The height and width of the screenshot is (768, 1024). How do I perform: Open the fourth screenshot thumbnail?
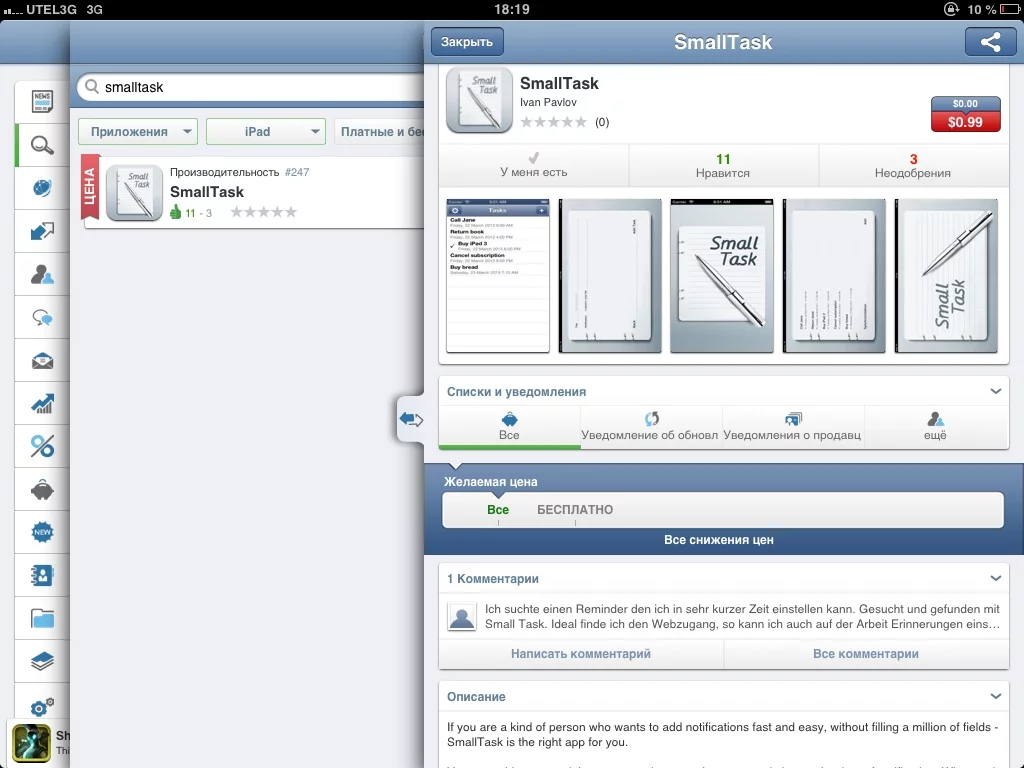pos(834,276)
